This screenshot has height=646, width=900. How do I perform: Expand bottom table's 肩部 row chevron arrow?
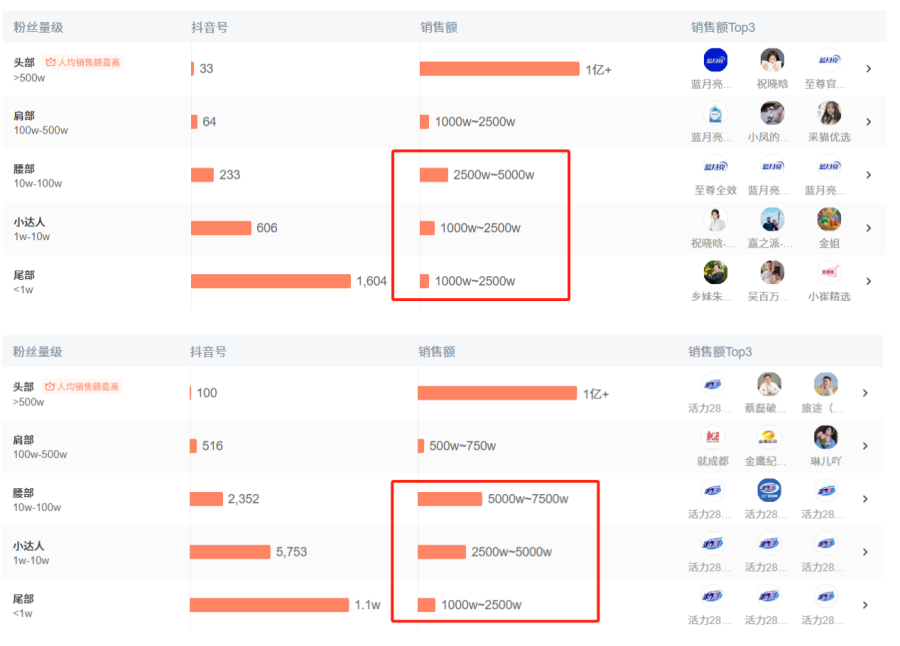point(865,446)
